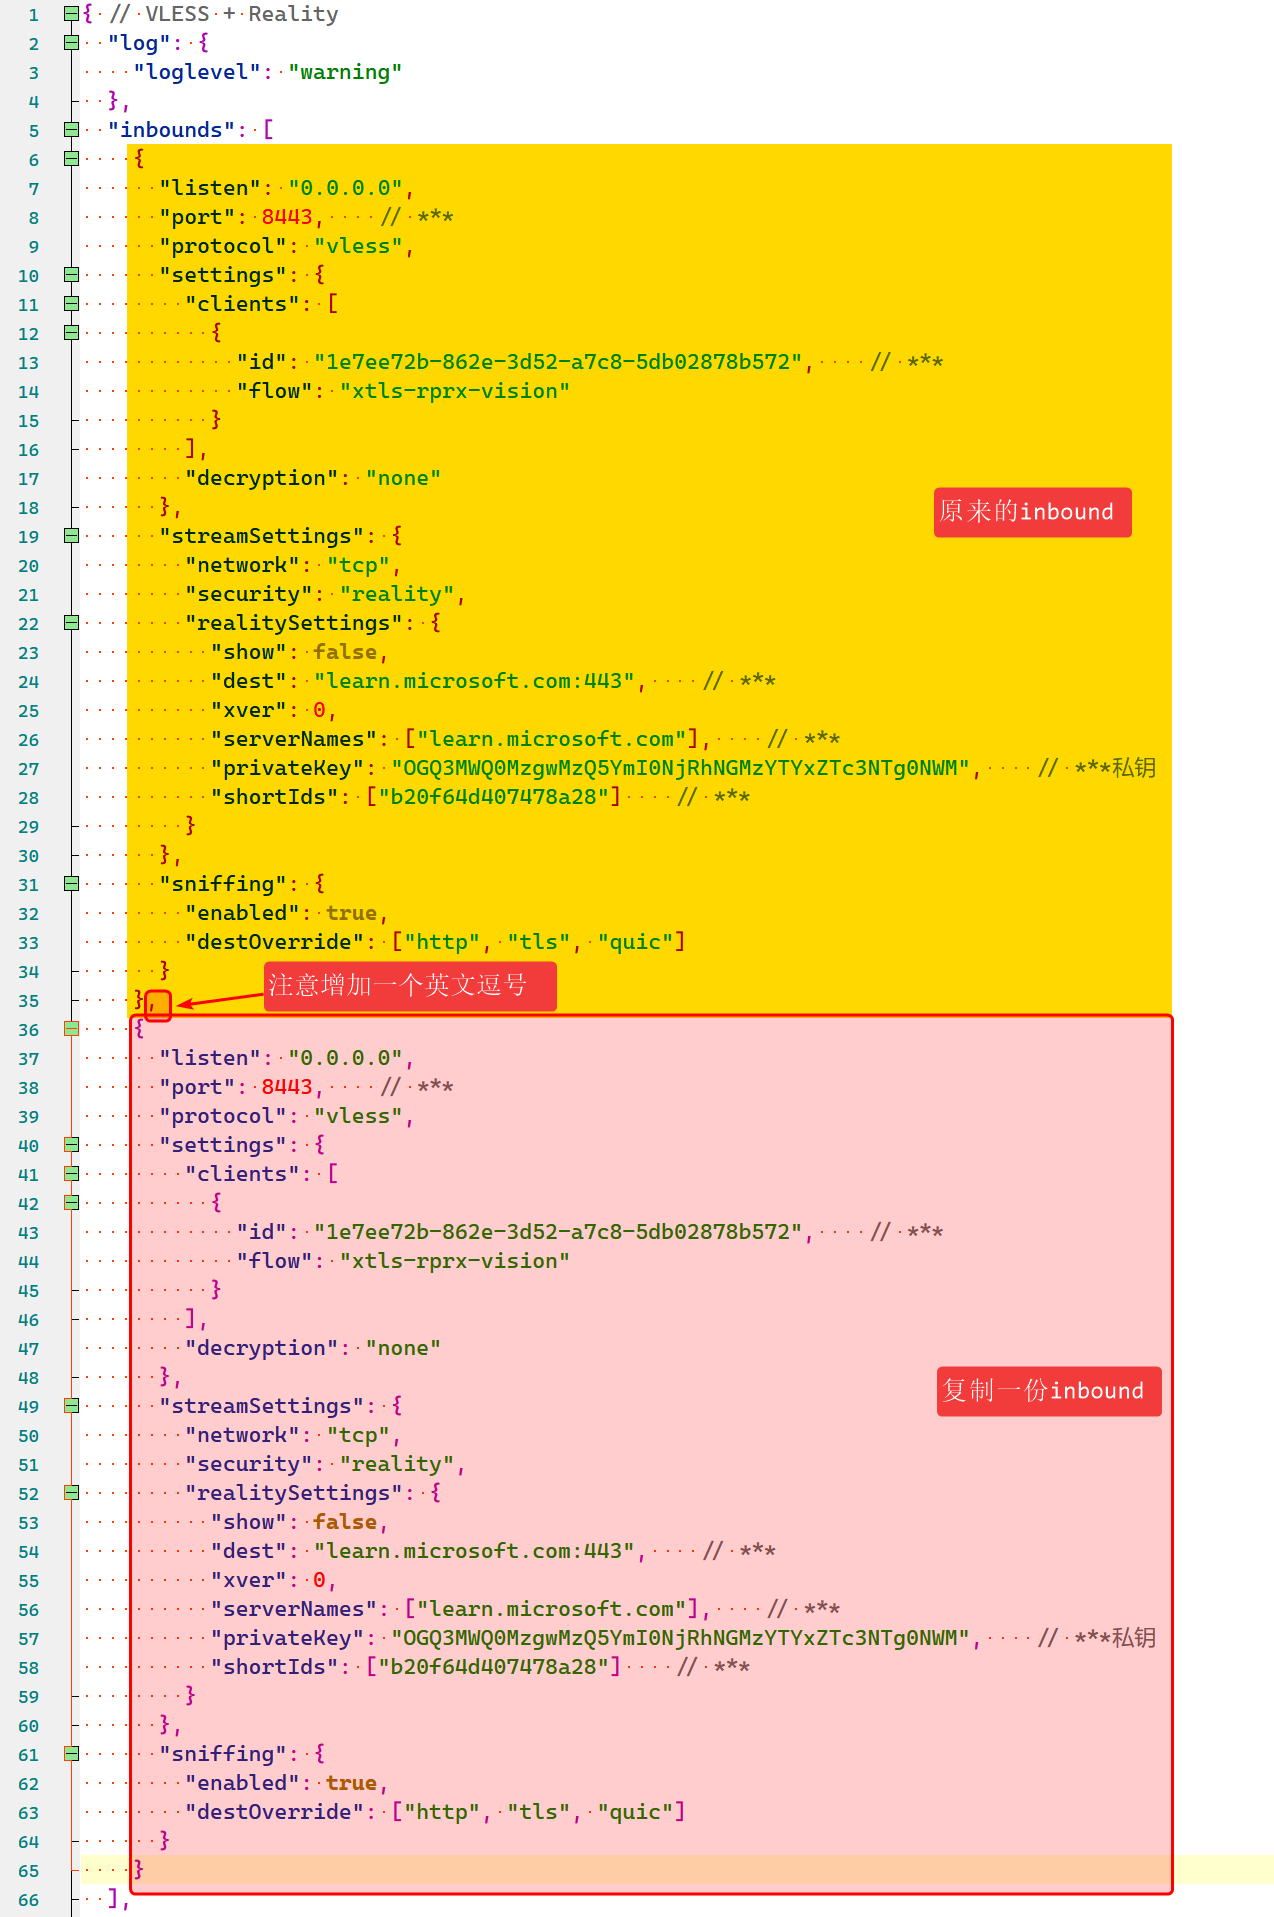Fold the "log" block on line 2
The height and width of the screenshot is (1917, 1274).
click(71, 43)
